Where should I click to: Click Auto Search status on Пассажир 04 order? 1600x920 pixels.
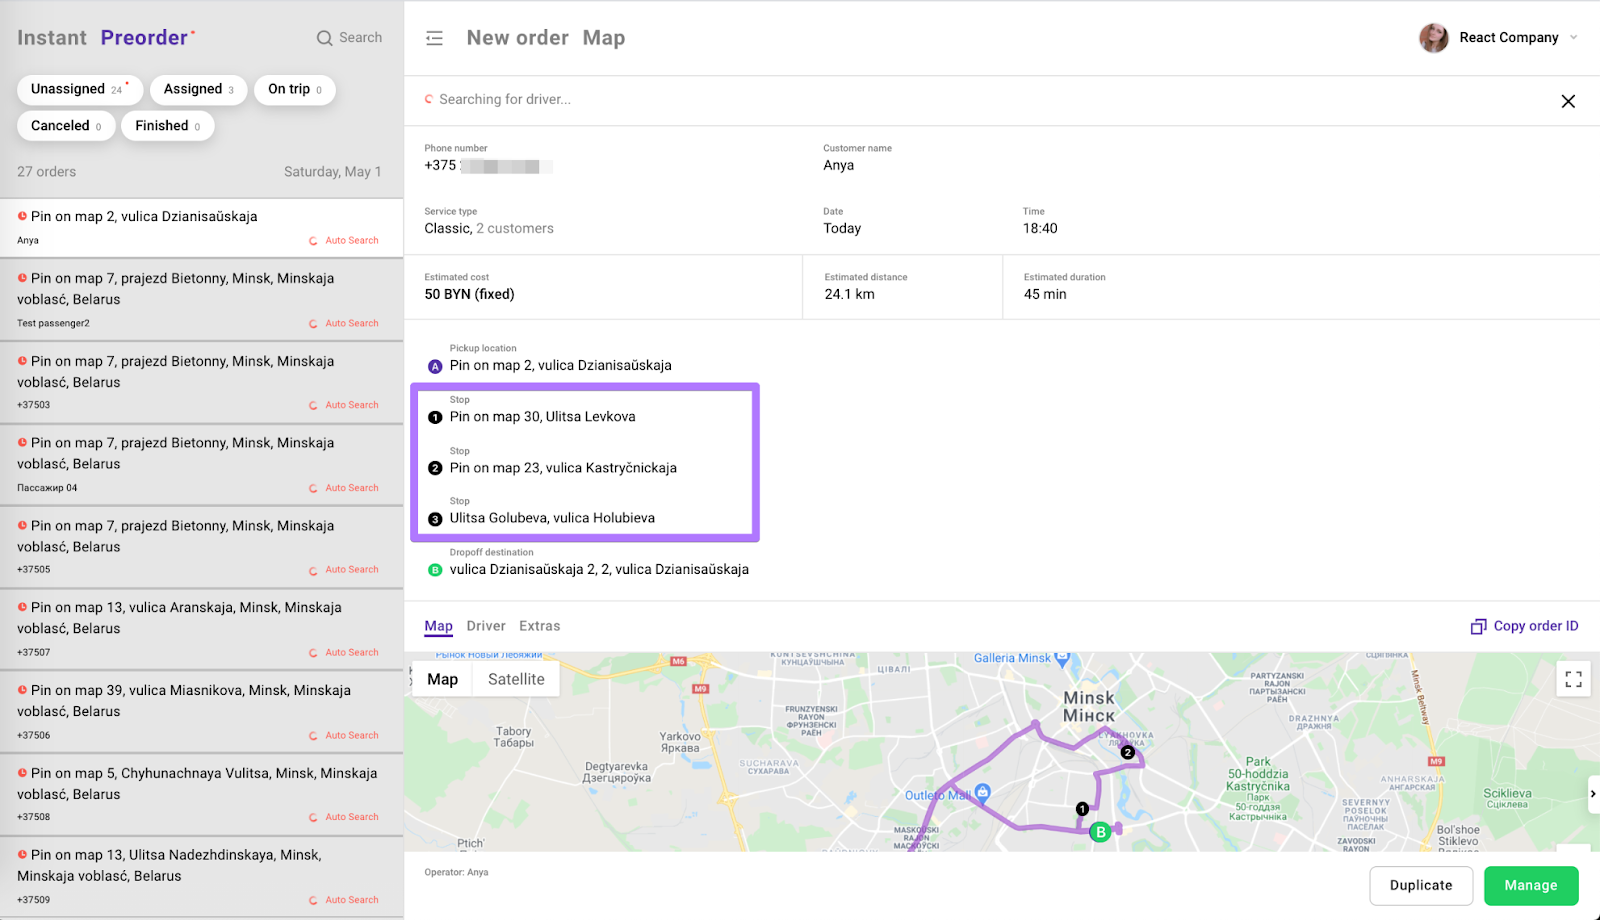point(344,489)
